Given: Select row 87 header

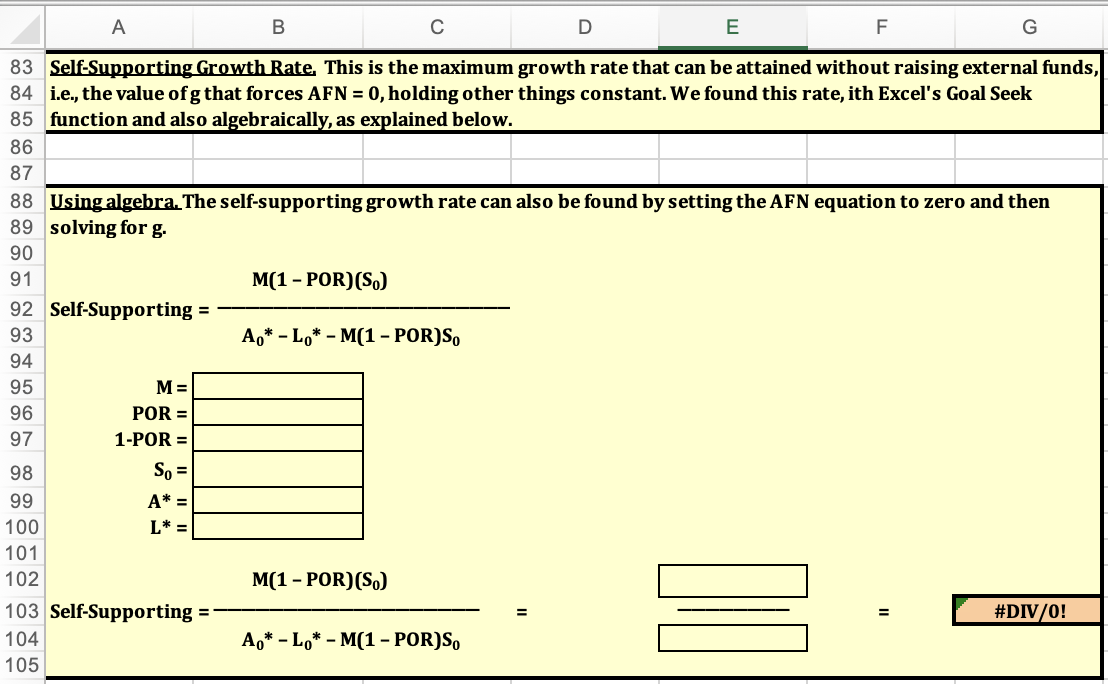Looking at the screenshot, I should (22, 173).
